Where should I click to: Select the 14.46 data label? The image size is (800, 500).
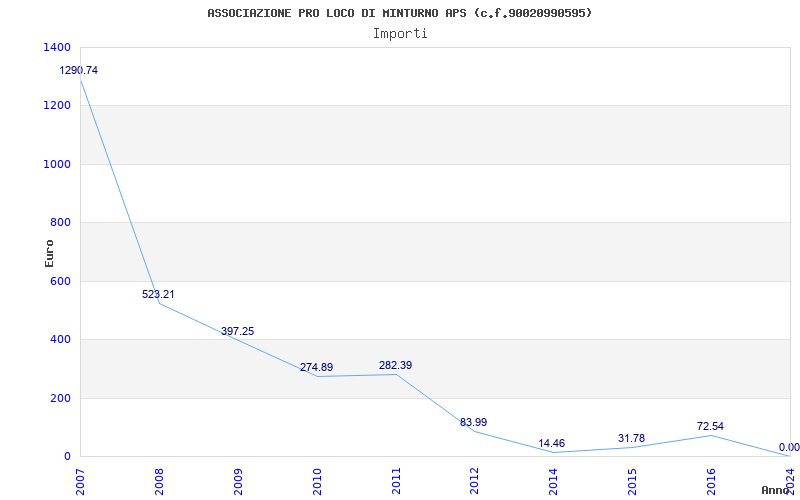click(552, 443)
